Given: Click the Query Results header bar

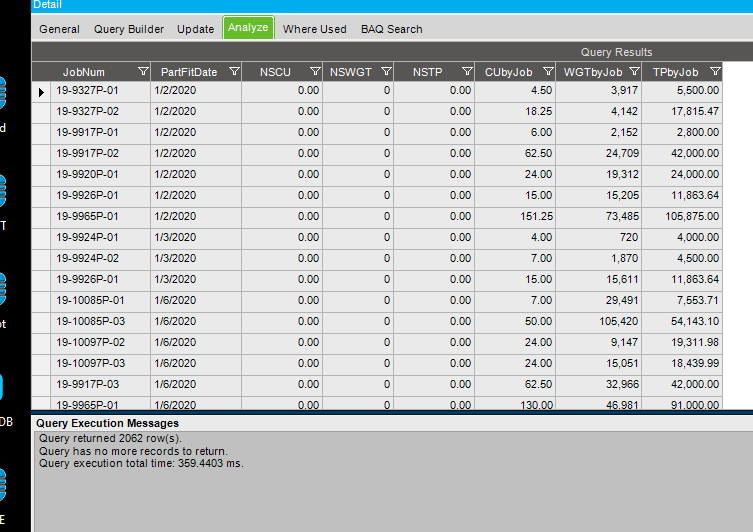Looking at the screenshot, I should click(392, 52).
